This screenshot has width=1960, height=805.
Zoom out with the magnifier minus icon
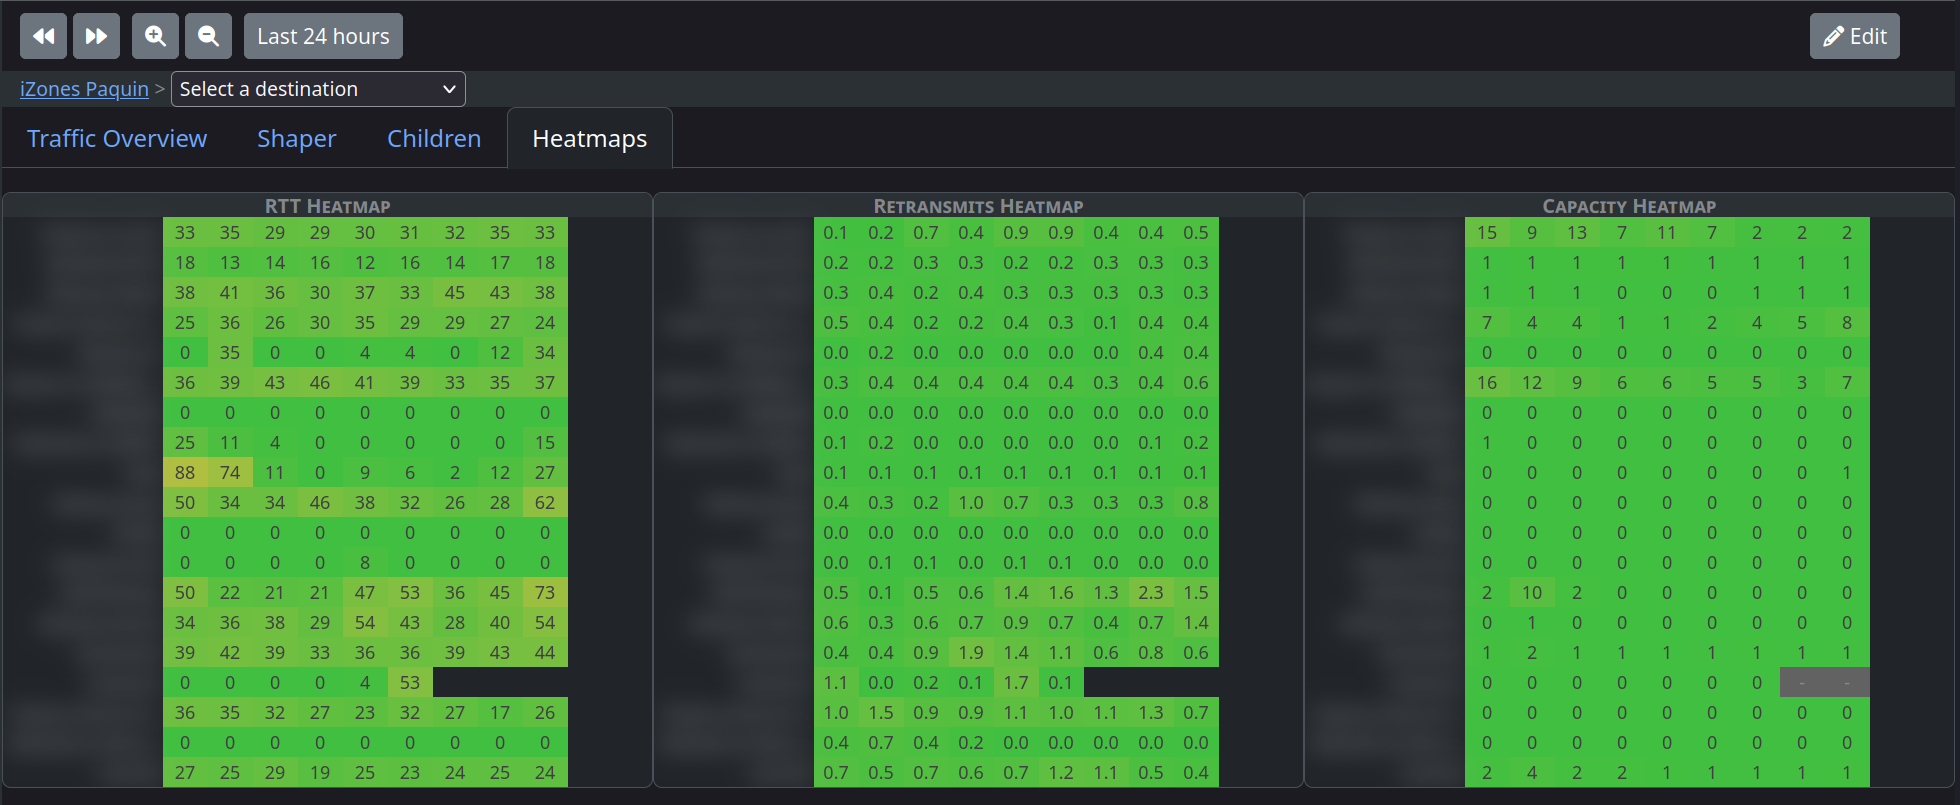[x=208, y=37]
